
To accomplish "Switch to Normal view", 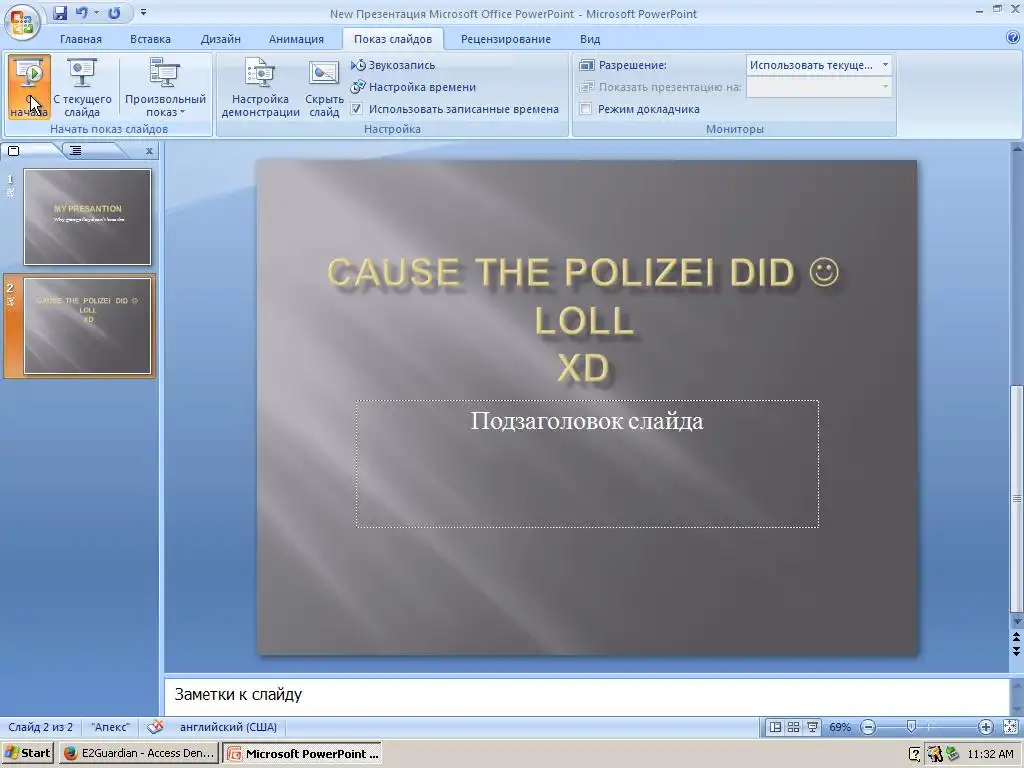I will point(775,727).
